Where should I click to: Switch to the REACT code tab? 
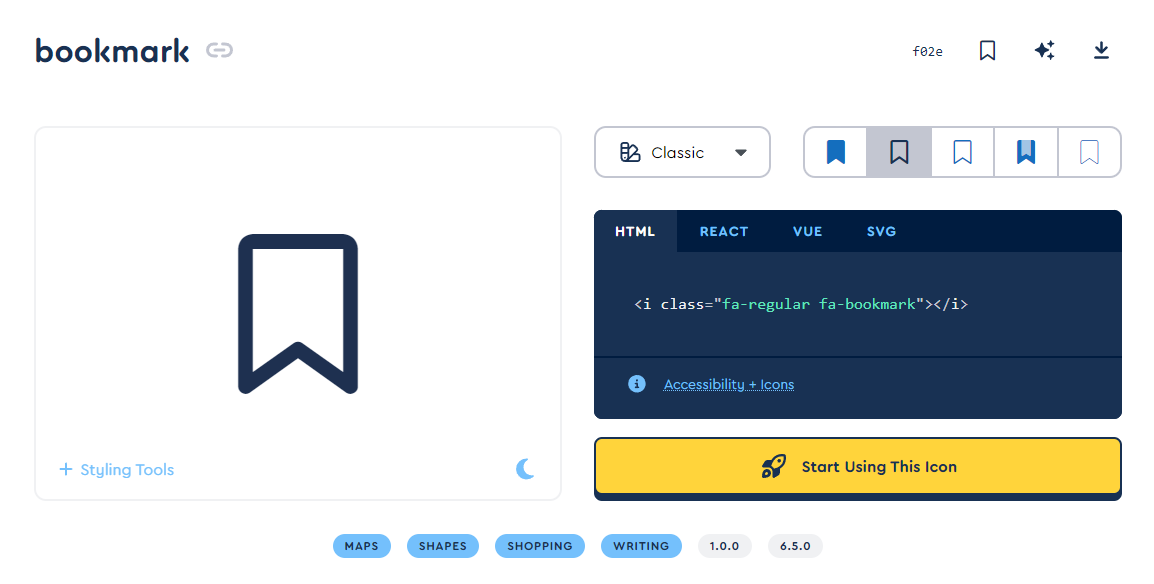[x=723, y=231]
